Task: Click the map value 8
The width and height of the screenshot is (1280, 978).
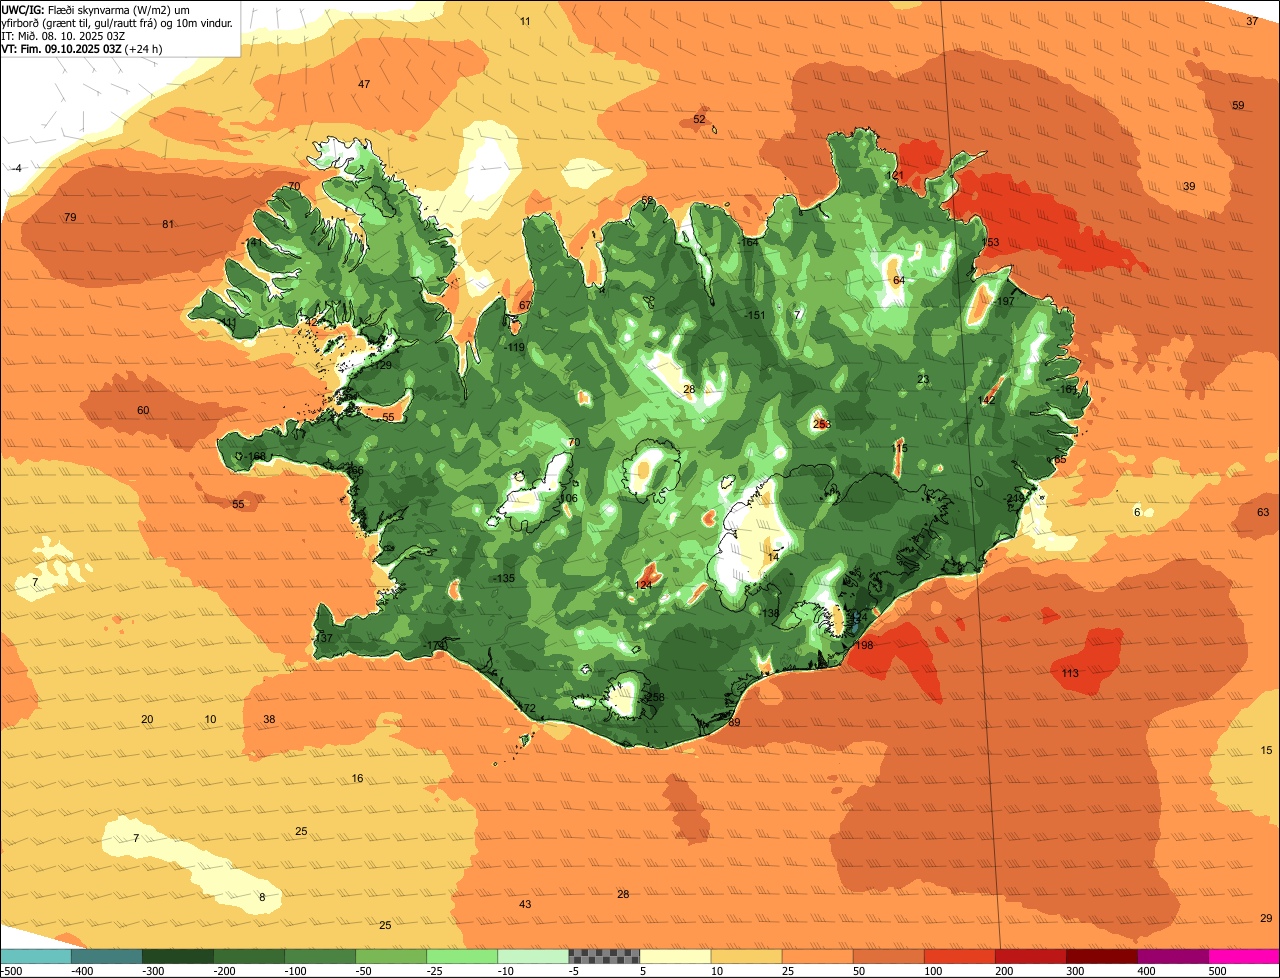Action: tap(262, 897)
